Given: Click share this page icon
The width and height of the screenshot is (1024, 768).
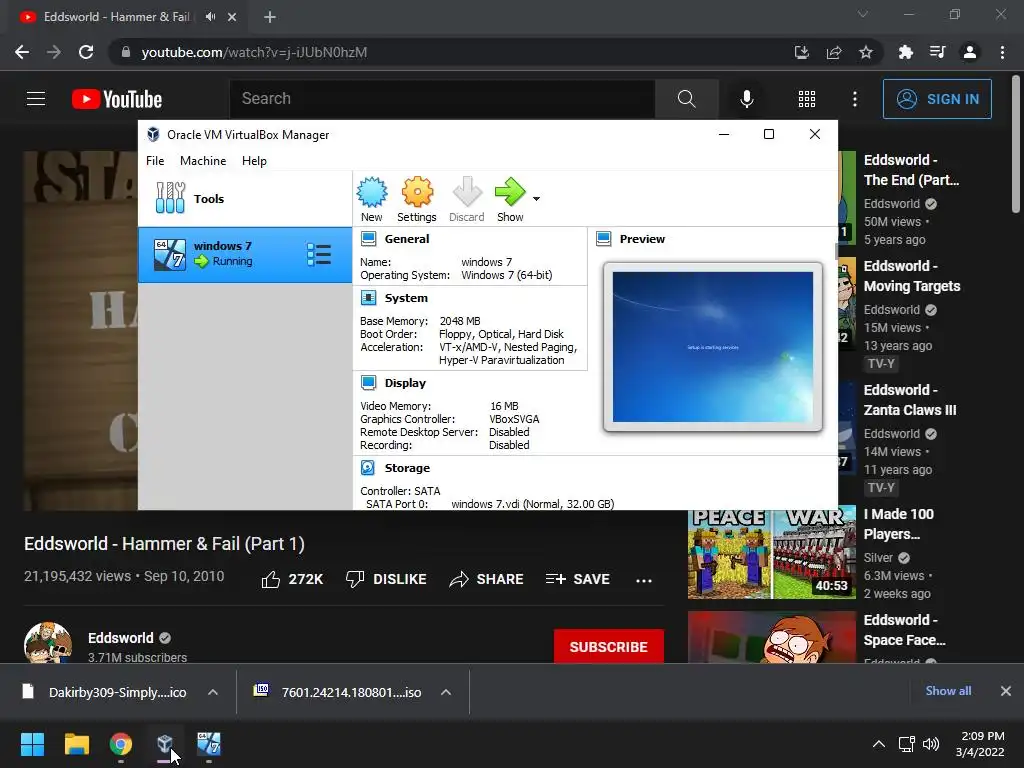Looking at the screenshot, I should pos(834,52).
